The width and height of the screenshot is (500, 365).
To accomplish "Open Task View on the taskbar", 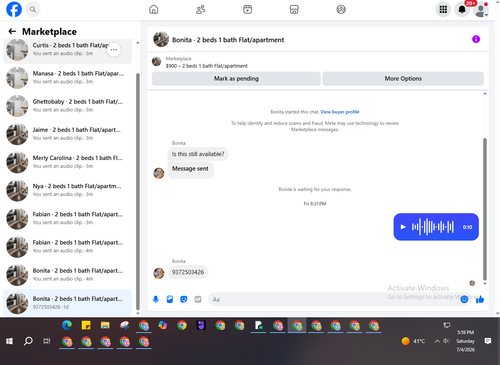I will click(47, 341).
